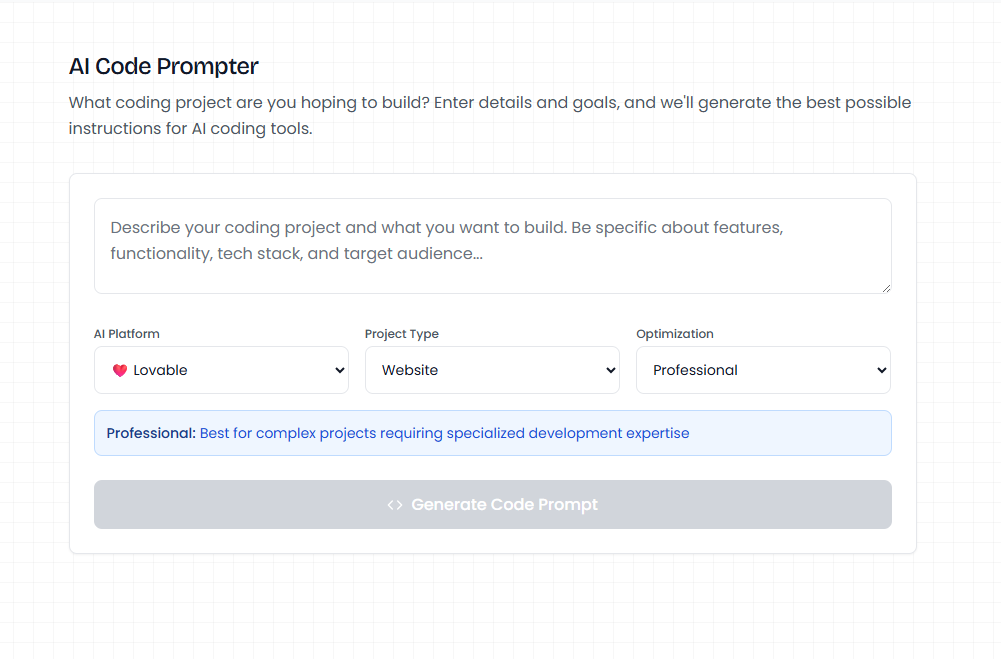Click the bold "Professional:" text in info banner
Image resolution: width=1001 pixels, height=659 pixels.
pos(151,434)
